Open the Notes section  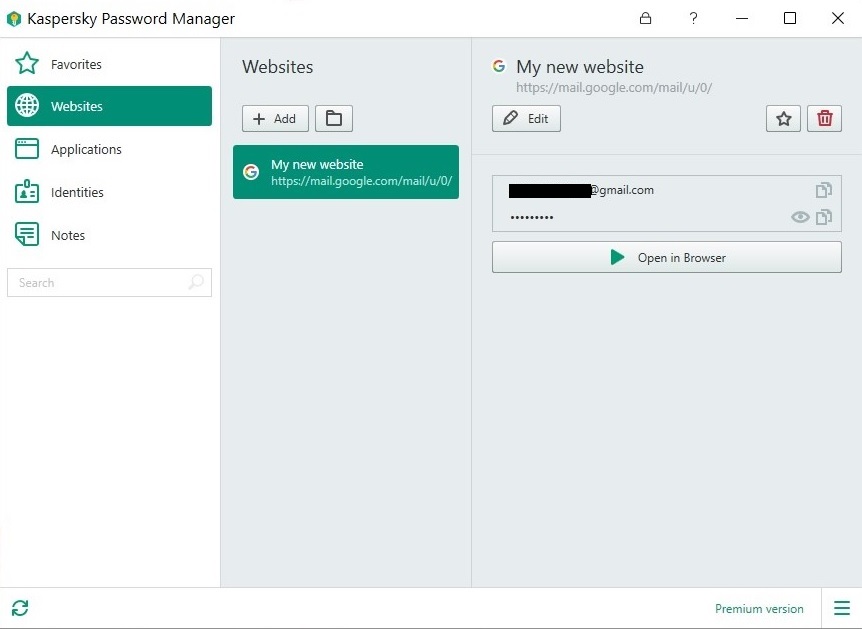point(109,235)
